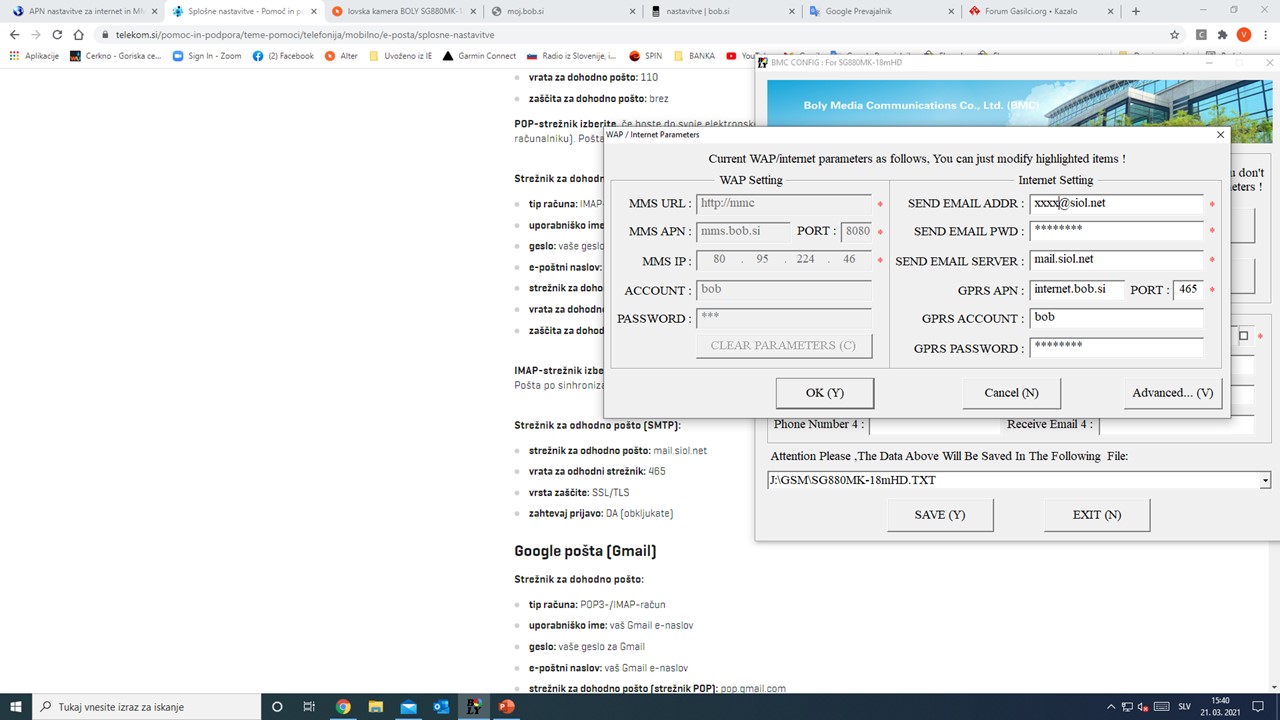Switch to Forum Gasilci.org tab
The width and height of the screenshot is (1280, 720).
point(1040,11)
